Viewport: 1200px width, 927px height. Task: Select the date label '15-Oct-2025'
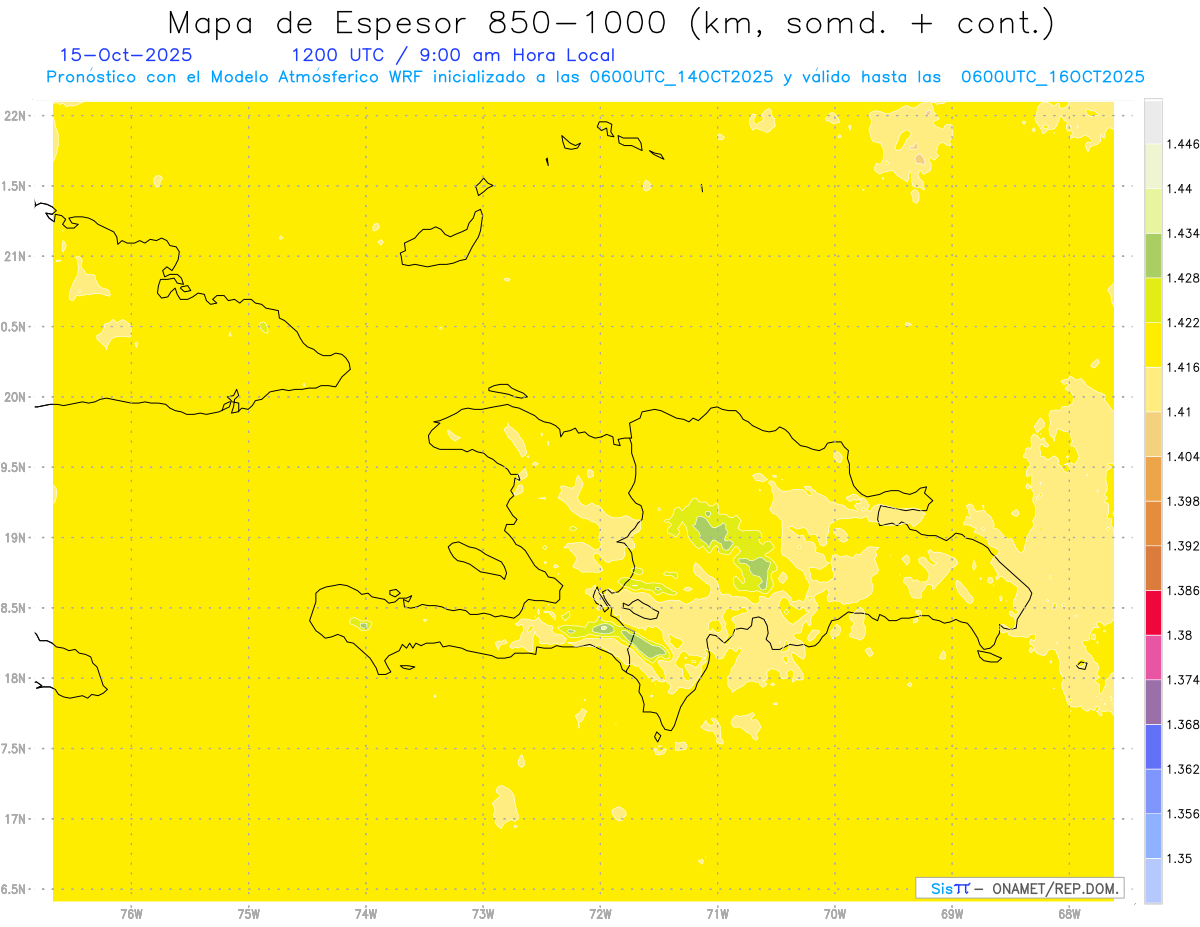pos(126,56)
